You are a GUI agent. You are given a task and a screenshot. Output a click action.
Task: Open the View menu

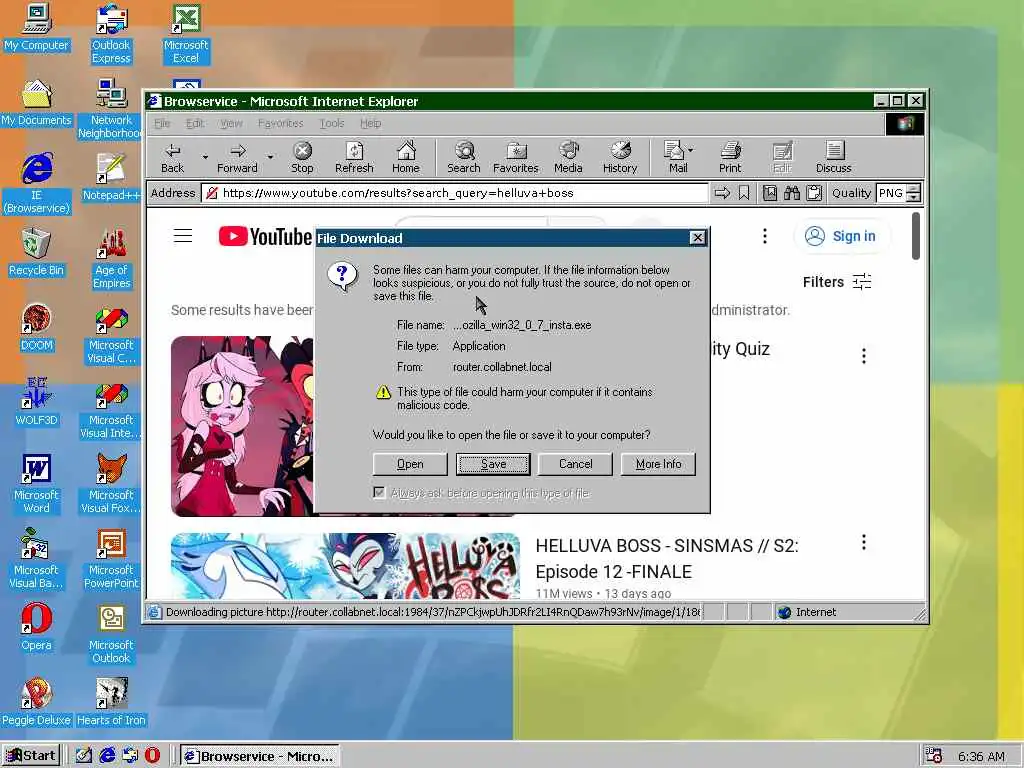231,123
